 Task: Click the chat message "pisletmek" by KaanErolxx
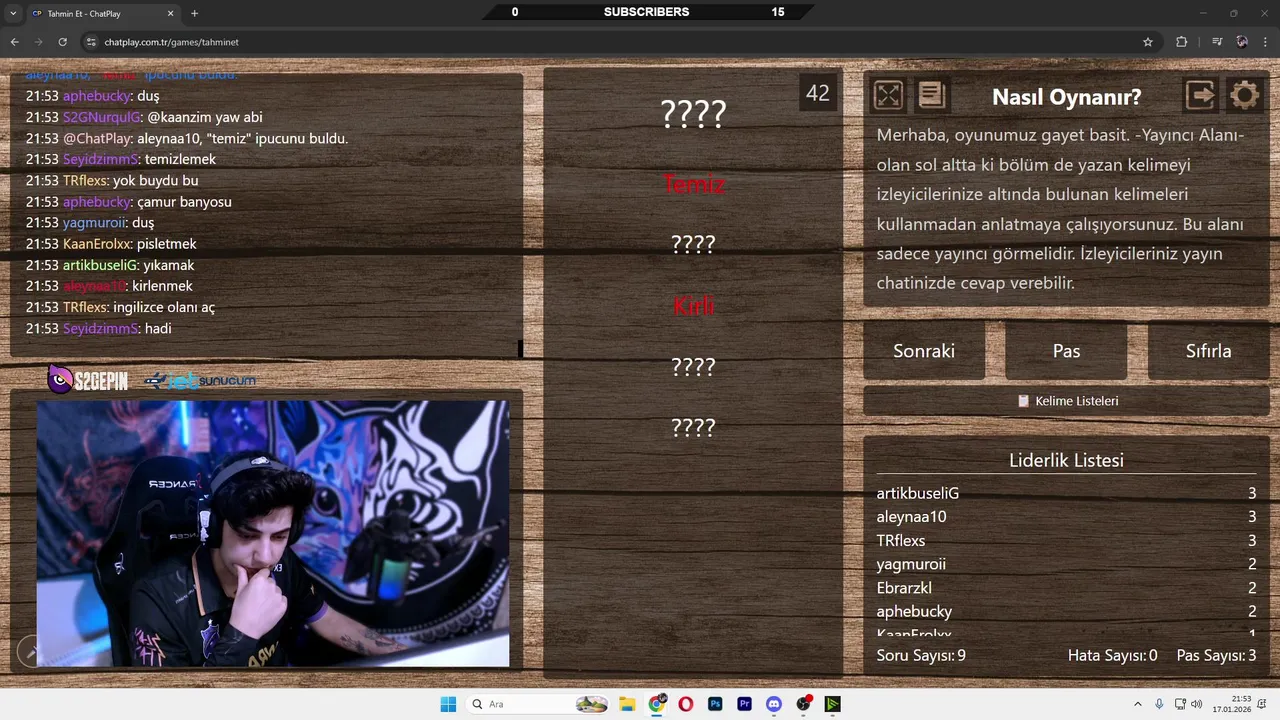[168, 244]
